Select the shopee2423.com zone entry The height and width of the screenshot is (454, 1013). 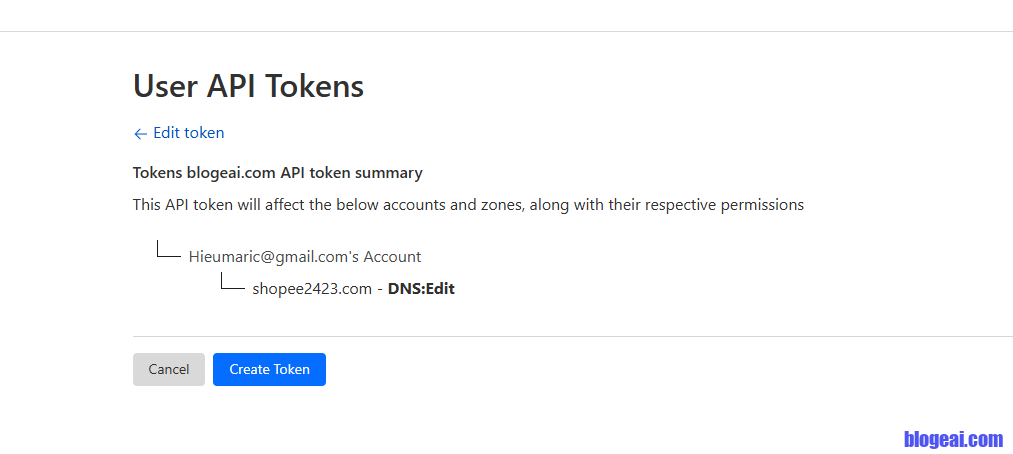coord(314,289)
